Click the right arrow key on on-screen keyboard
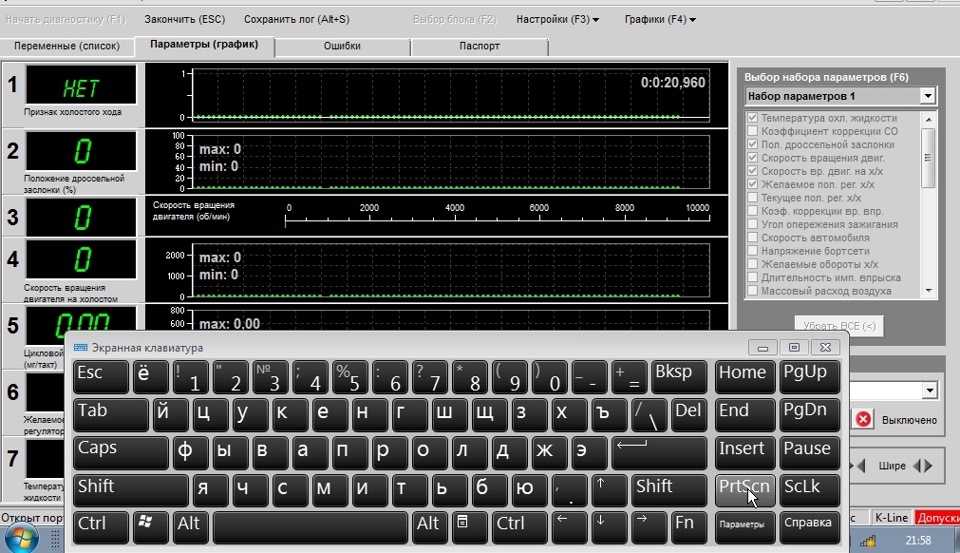The height and width of the screenshot is (553, 960). (648, 527)
